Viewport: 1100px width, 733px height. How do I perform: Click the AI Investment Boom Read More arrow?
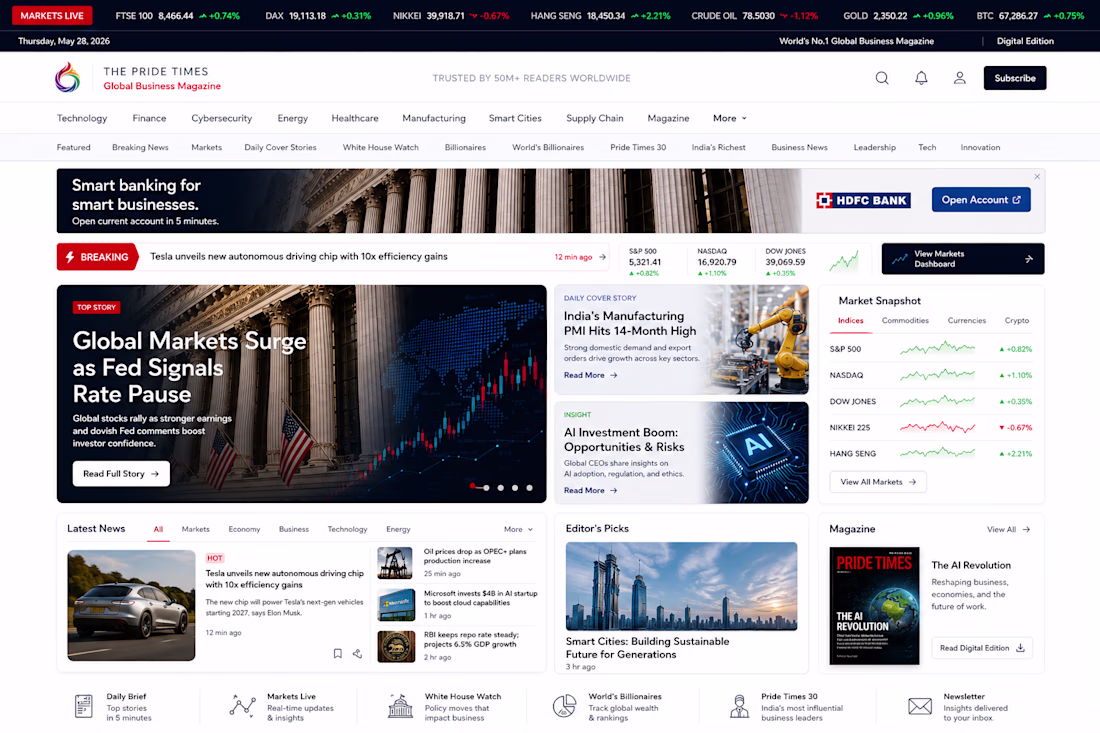614,490
